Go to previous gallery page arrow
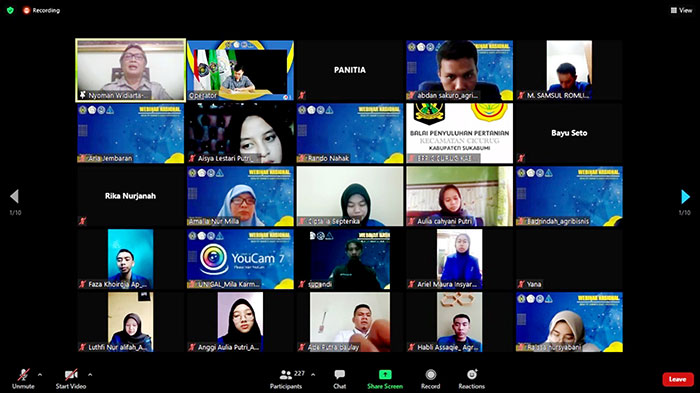700x393 pixels. pos(14,196)
